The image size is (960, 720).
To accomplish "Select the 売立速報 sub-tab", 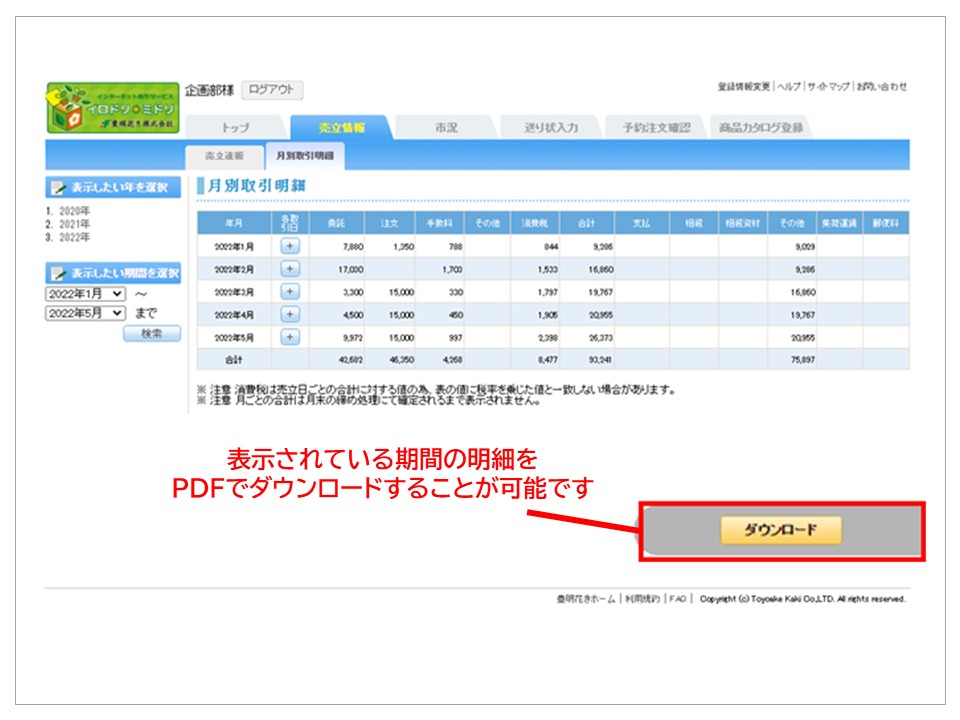I will [223, 156].
